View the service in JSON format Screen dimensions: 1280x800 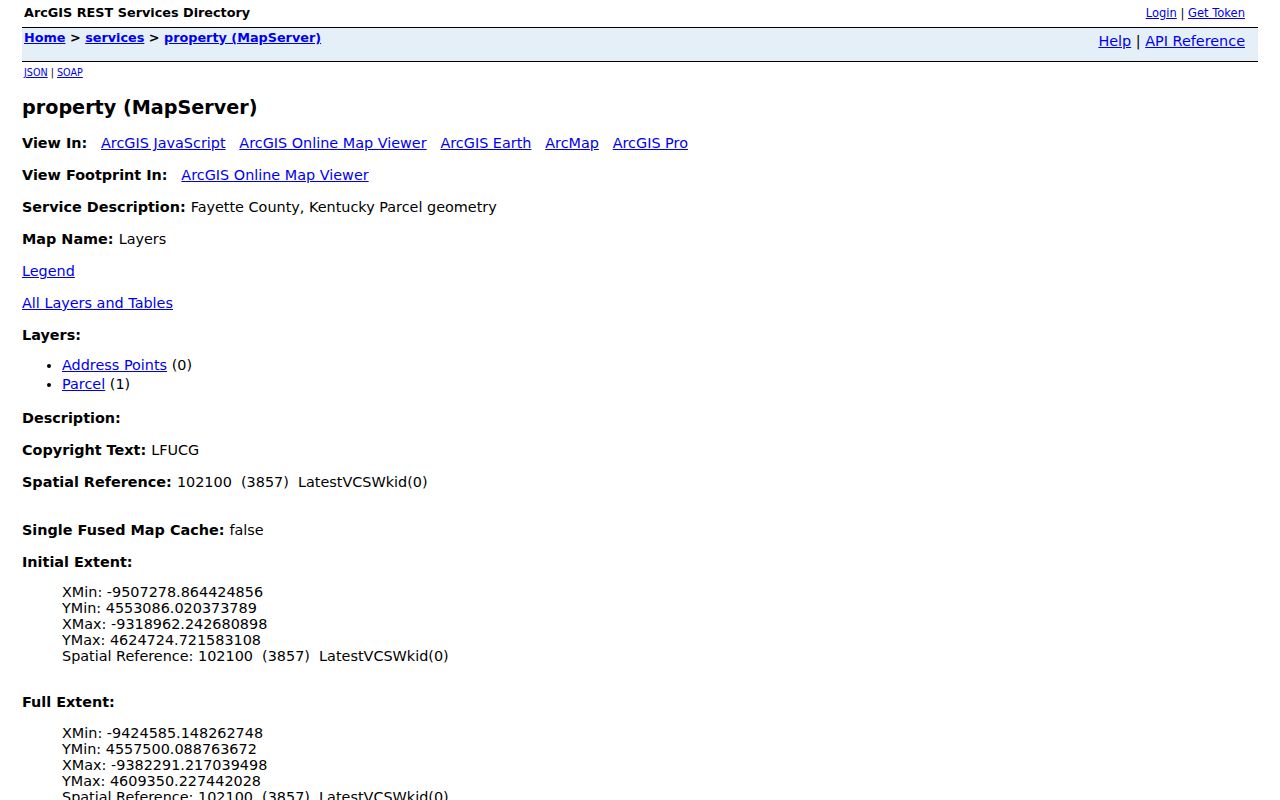coord(36,73)
